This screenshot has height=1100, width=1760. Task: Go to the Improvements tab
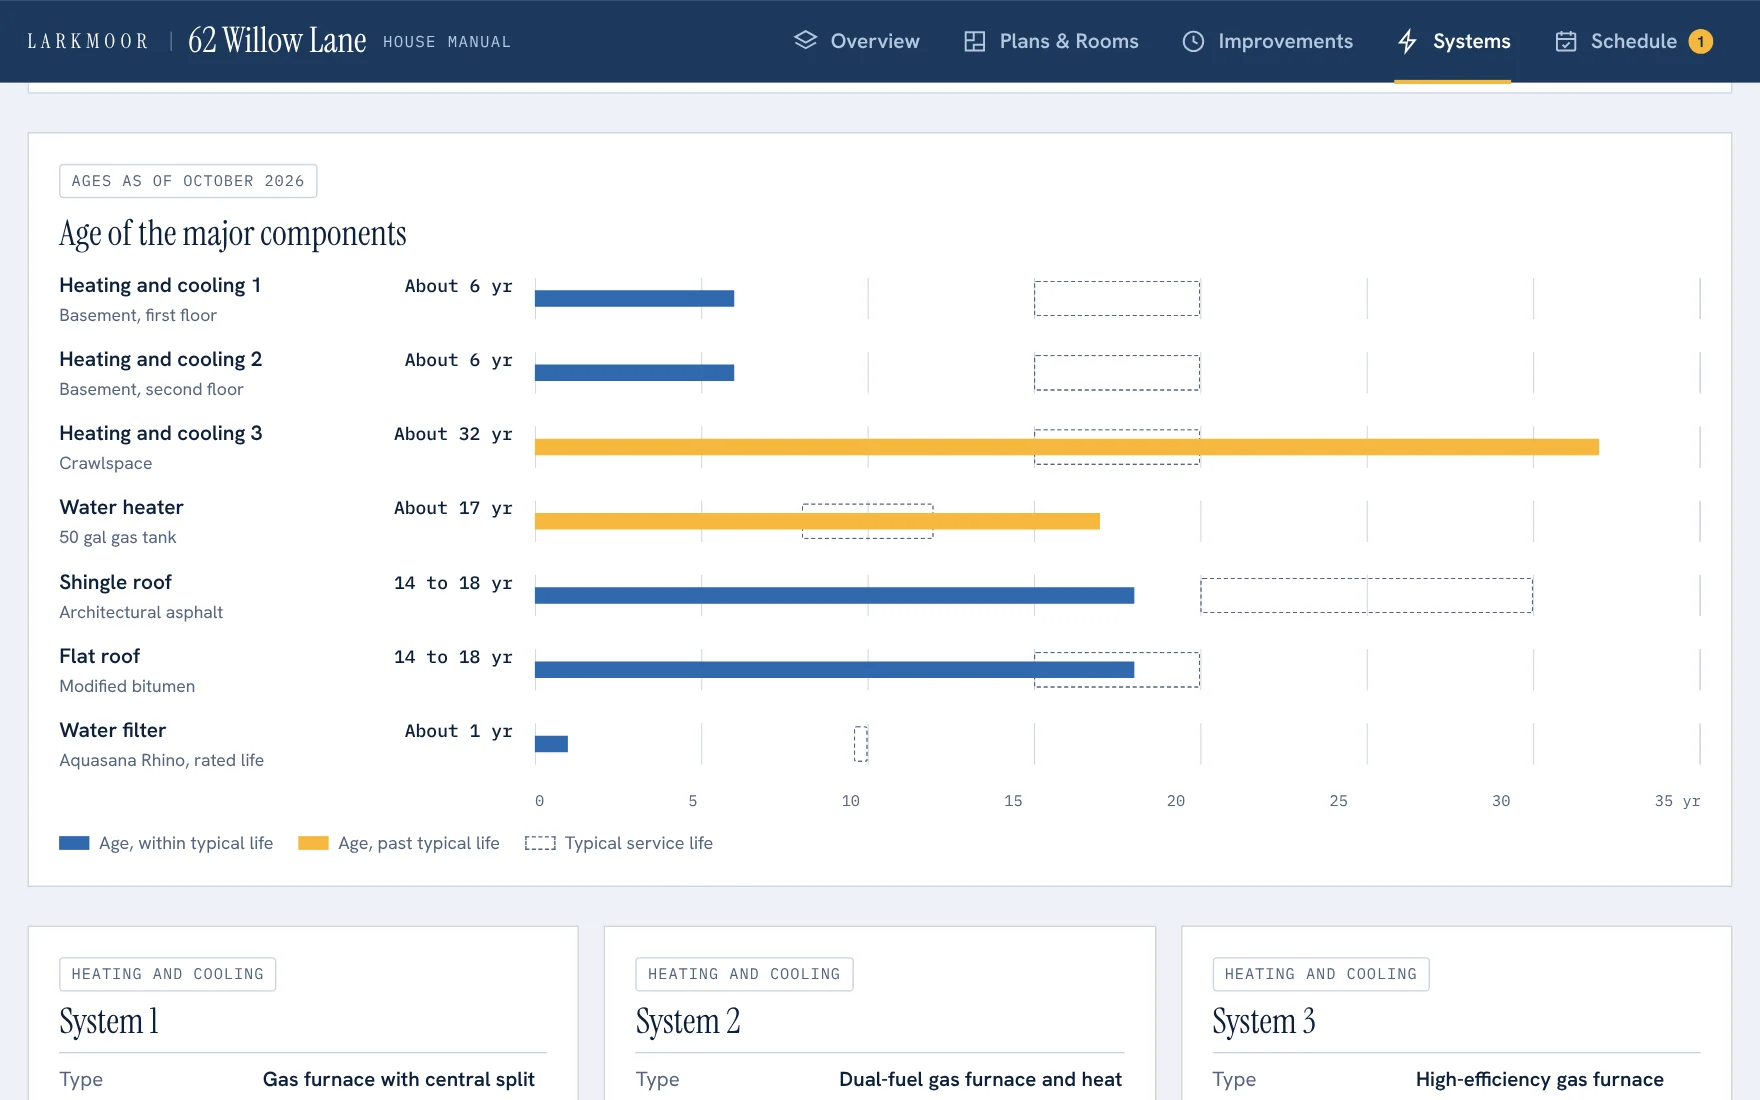(1267, 41)
